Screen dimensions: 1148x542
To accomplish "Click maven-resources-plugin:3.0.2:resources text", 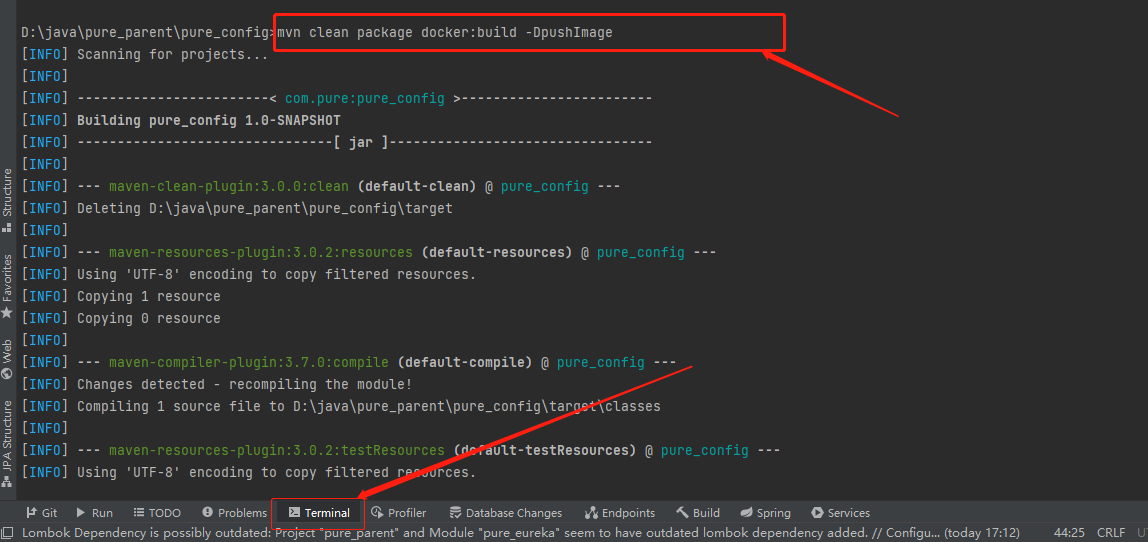I will pos(261,252).
